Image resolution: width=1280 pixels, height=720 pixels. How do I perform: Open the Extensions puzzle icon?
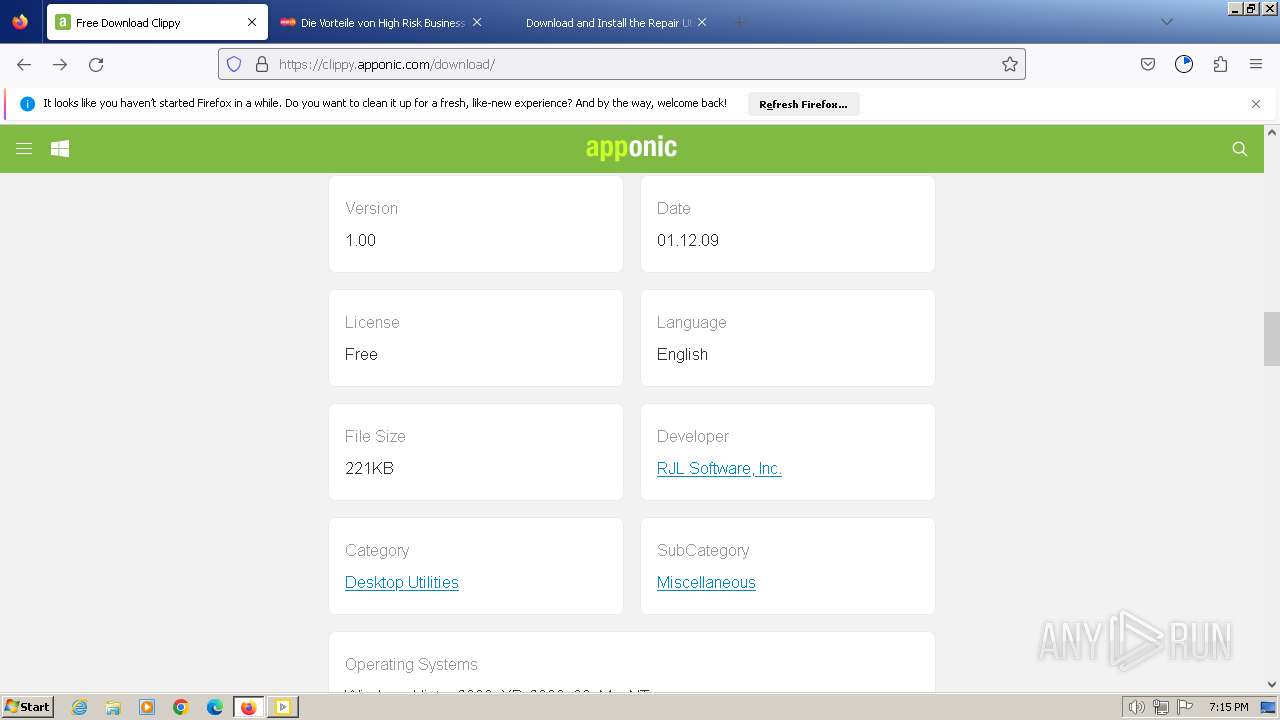coord(1220,64)
